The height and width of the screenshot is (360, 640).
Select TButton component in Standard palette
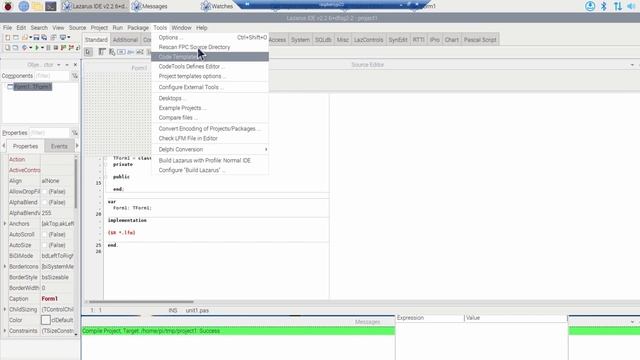(x=121, y=52)
